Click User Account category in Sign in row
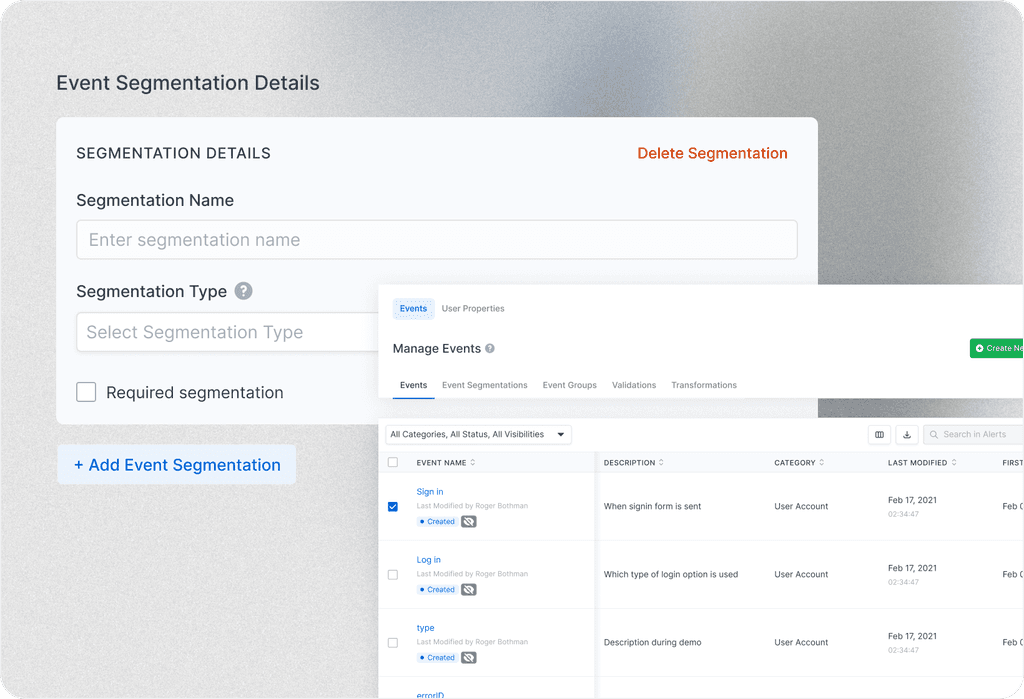 click(801, 506)
